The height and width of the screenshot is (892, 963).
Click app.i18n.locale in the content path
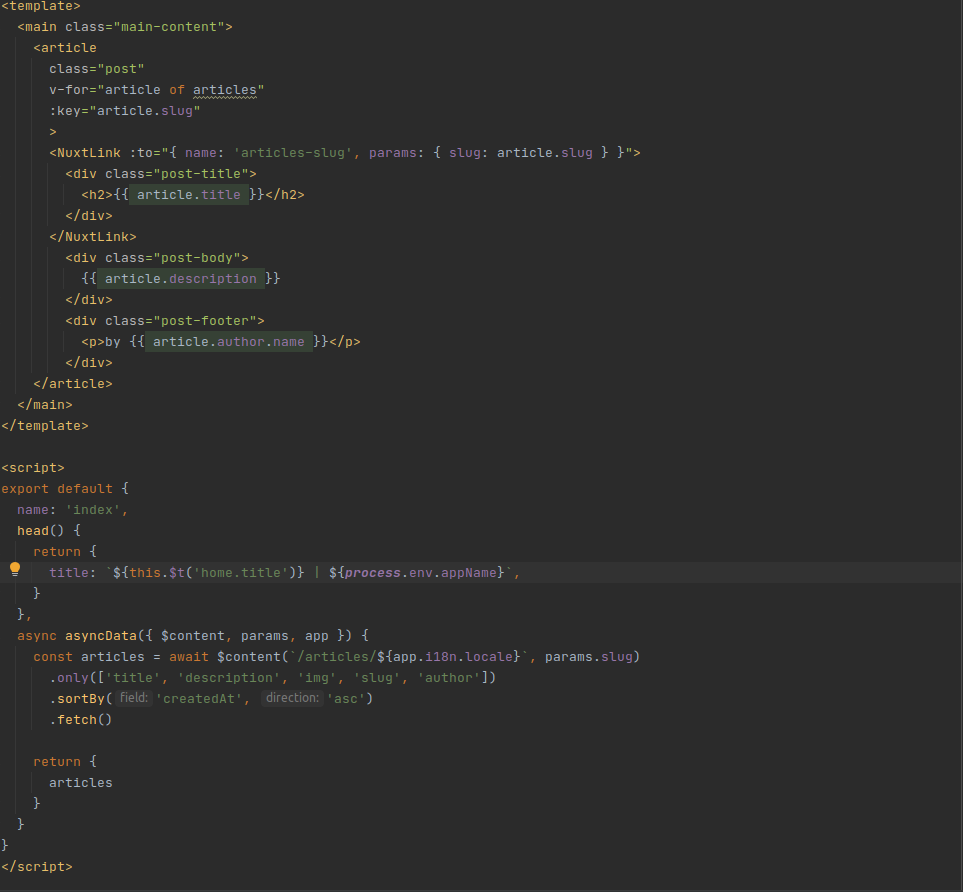coord(453,657)
